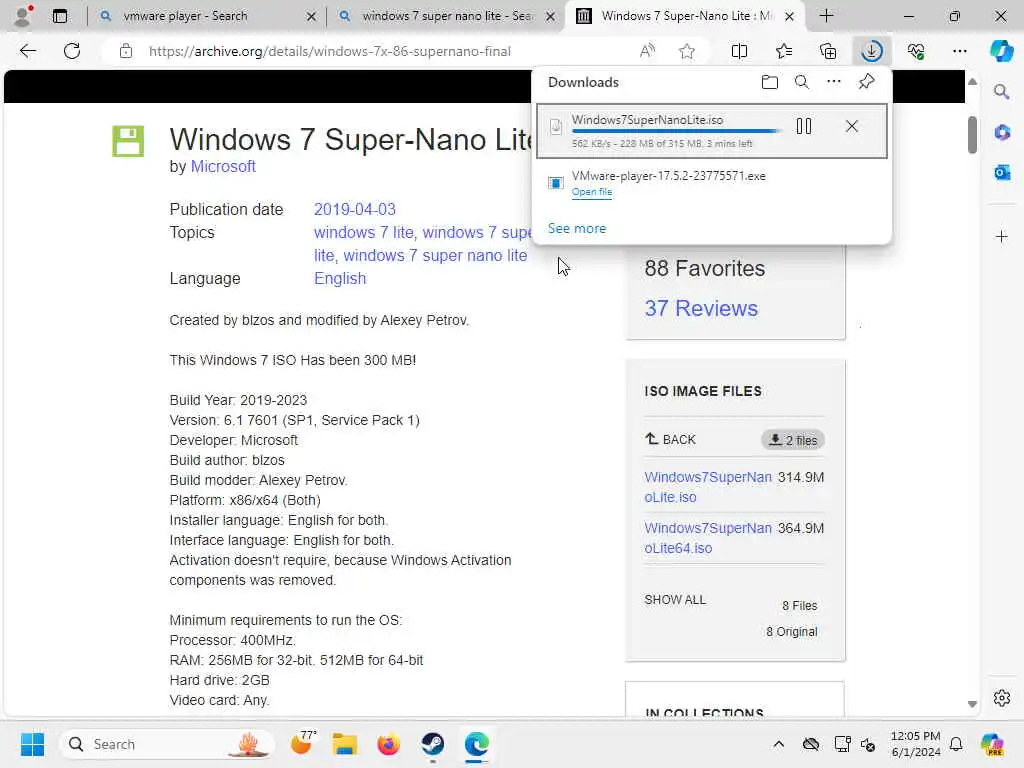The width and height of the screenshot is (1024, 768).
Task: Close windows 7 super nano lite search tab
Action: click(551, 16)
